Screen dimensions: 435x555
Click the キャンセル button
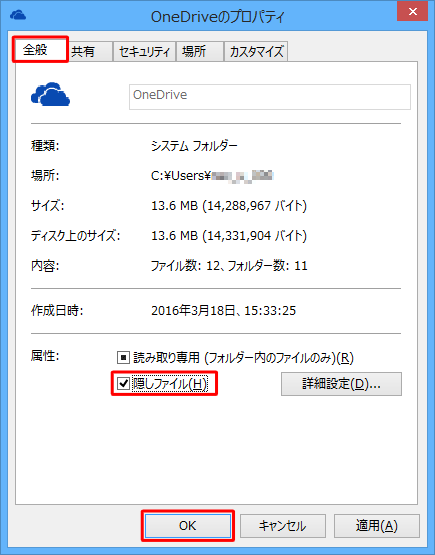pos(283,526)
